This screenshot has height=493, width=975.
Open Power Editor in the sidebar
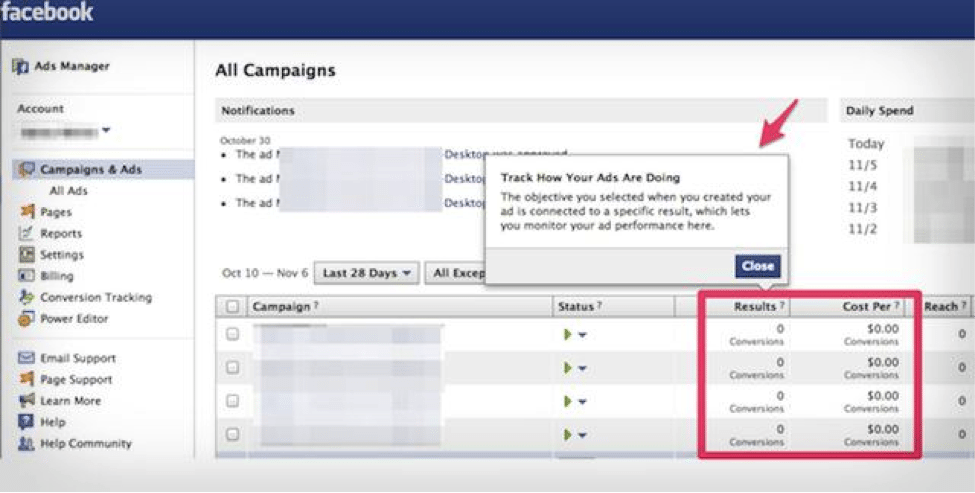click(74, 318)
